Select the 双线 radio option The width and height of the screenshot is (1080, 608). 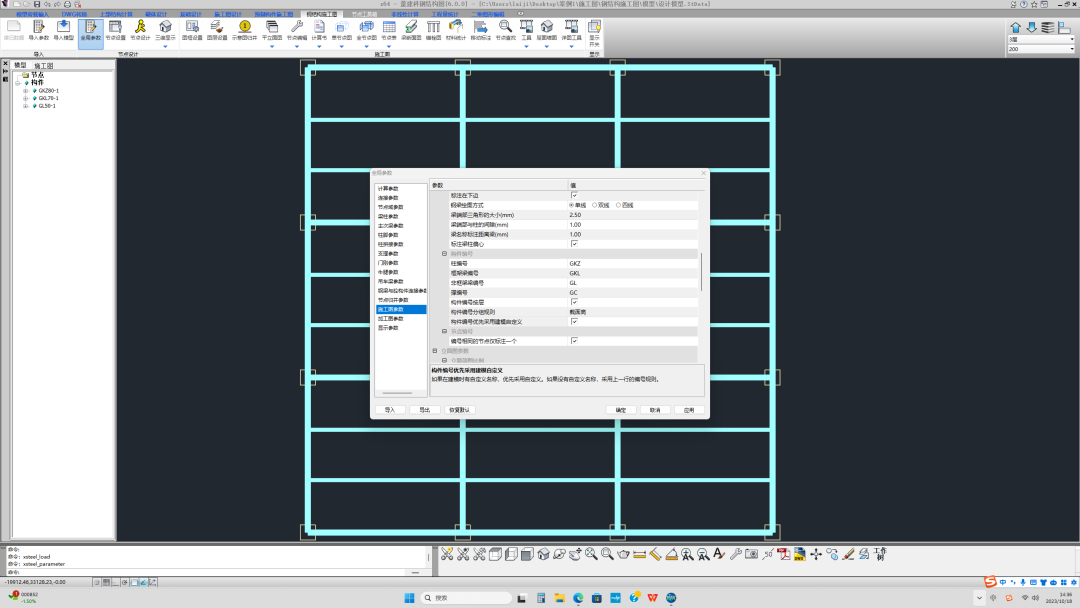point(594,205)
